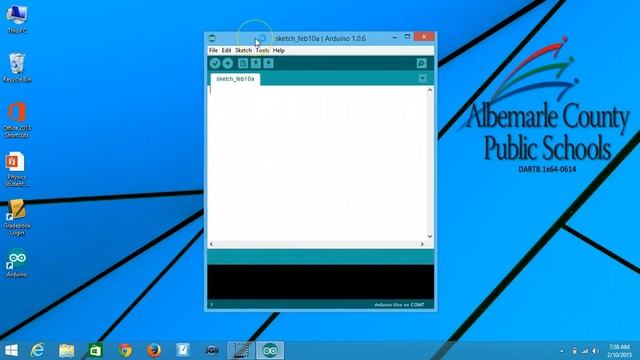The image size is (640, 360).
Task: Open the Windows Start button
Action: pos(11,350)
